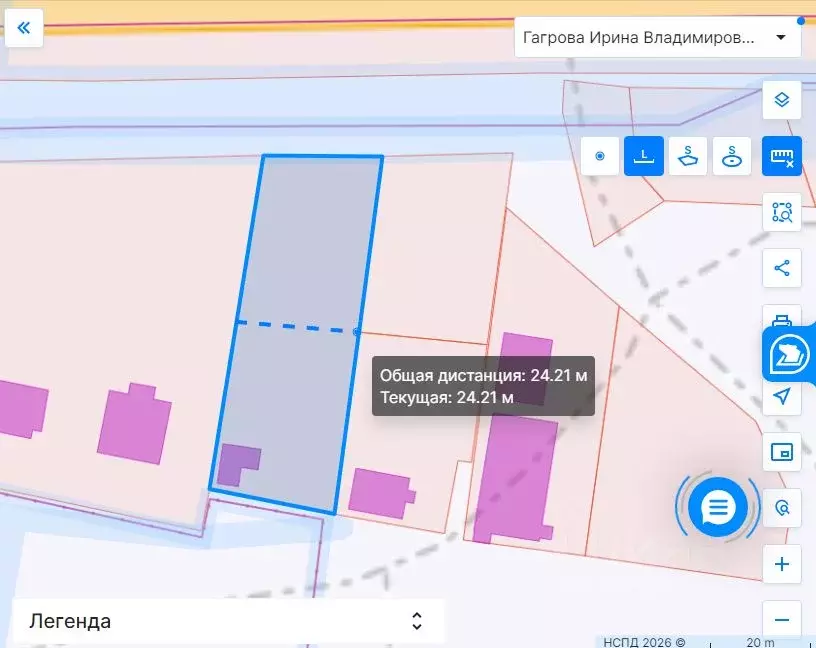
Task: Close the ruler measurement toolbar
Action: [x=782, y=156]
